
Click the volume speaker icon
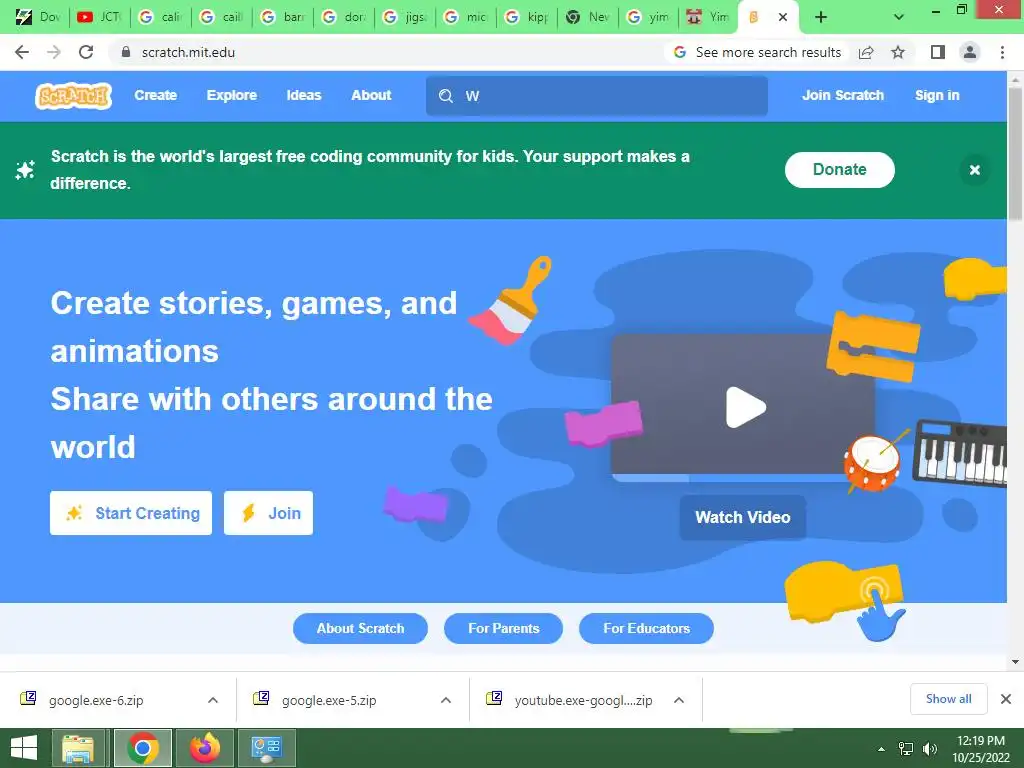[930, 749]
